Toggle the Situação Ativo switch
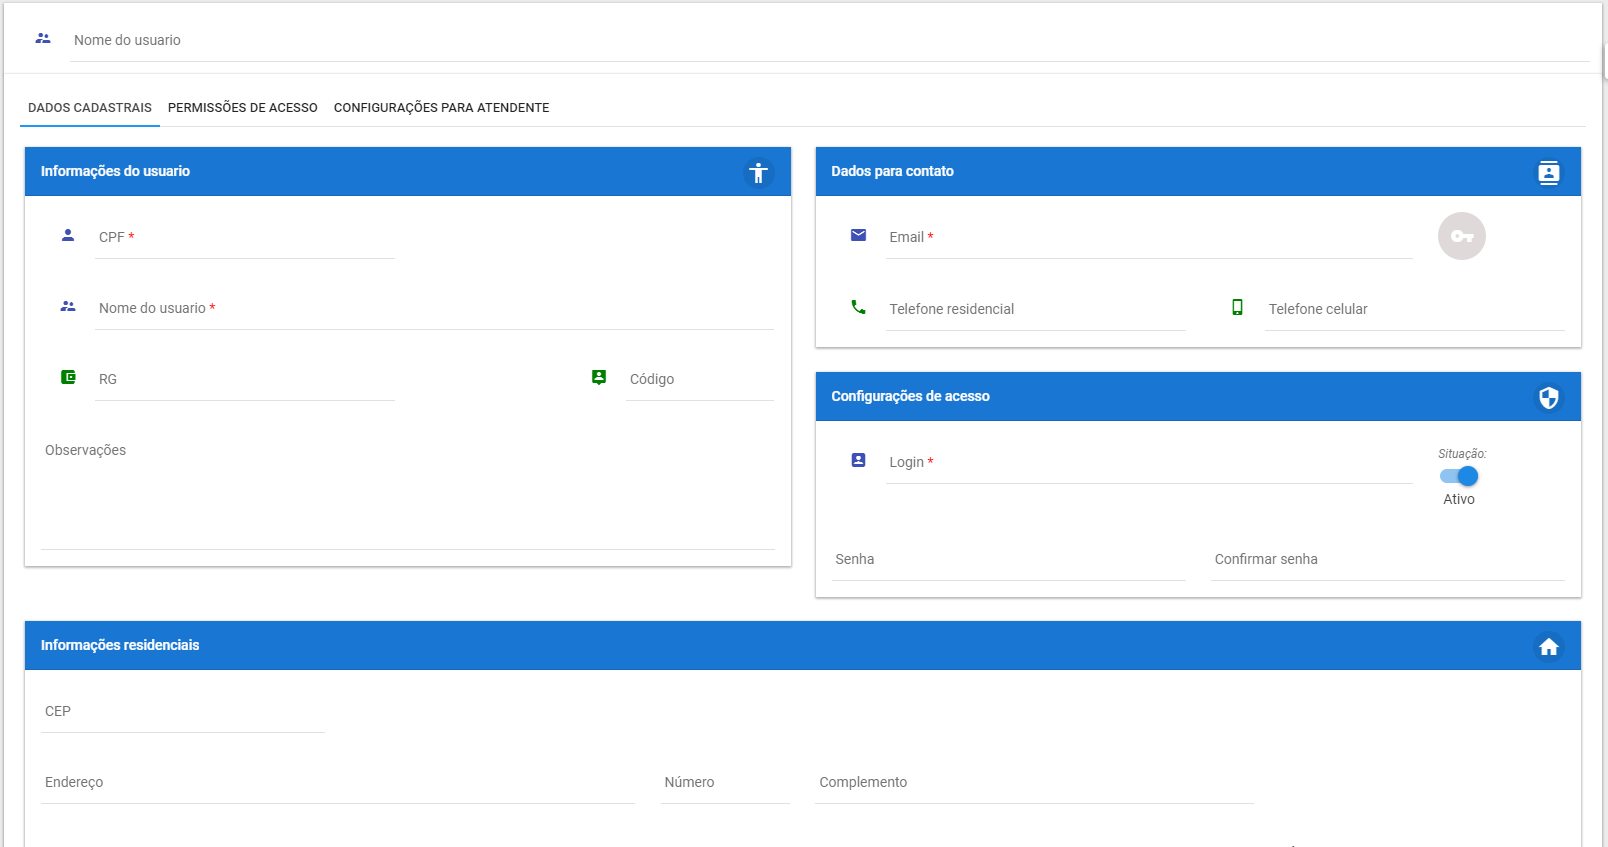1608x847 pixels. [1459, 476]
